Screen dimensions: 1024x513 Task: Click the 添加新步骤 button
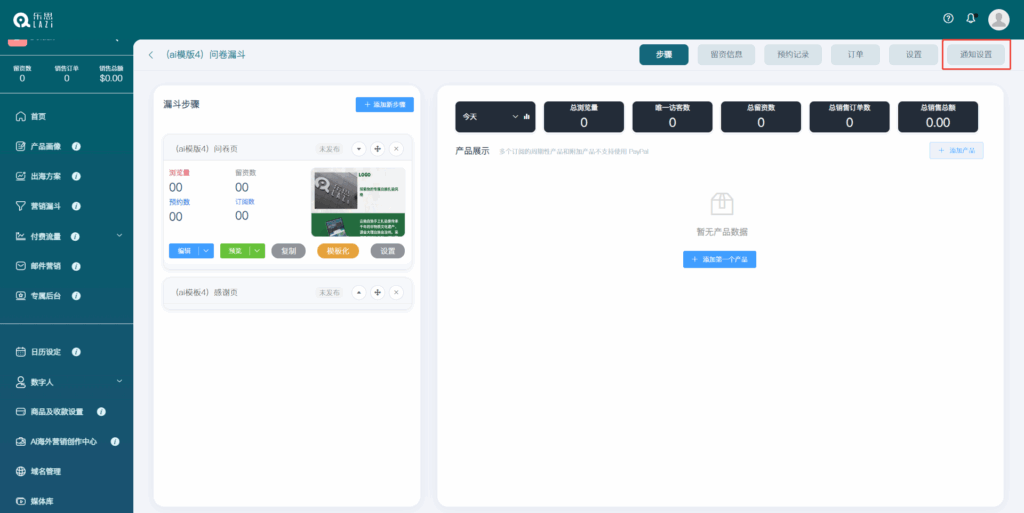pyautogui.click(x=384, y=104)
